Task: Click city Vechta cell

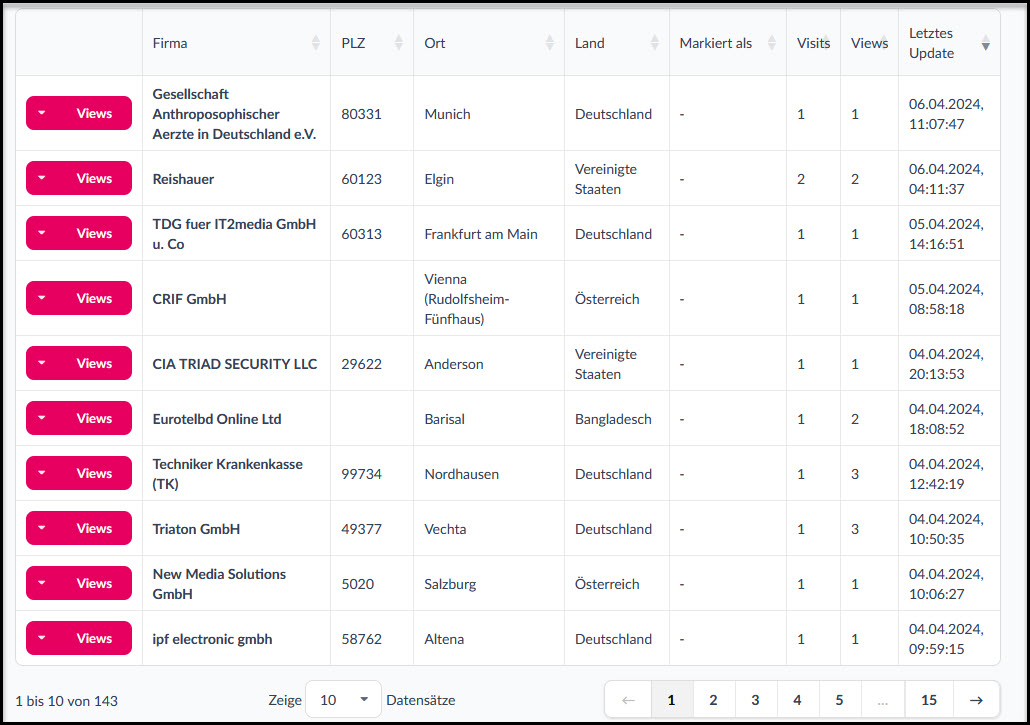Action: [445, 529]
